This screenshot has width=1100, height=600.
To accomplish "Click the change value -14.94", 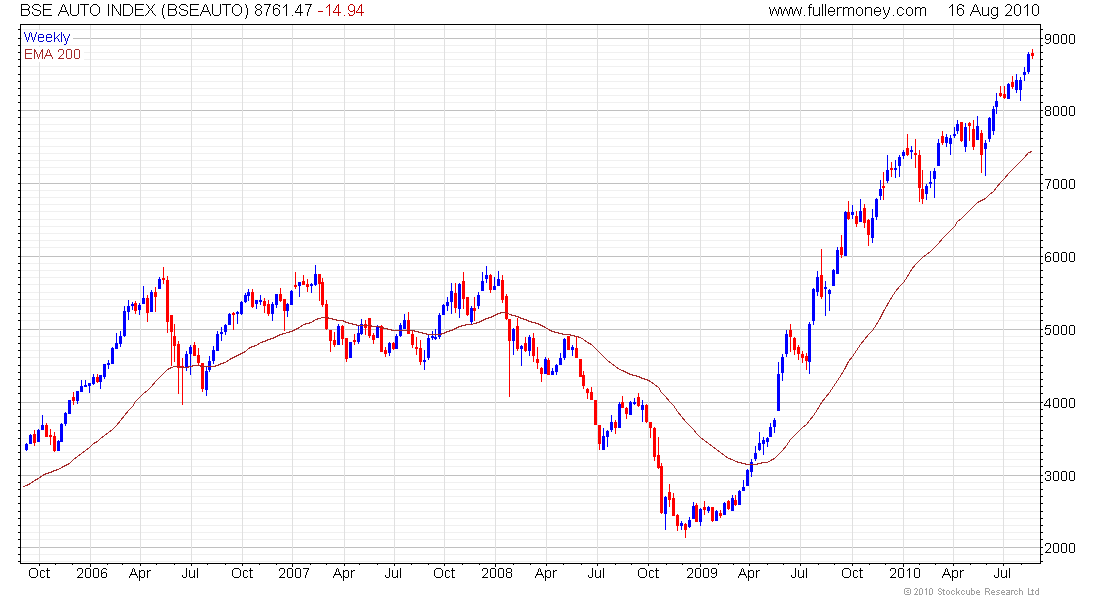I will pyautogui.click(x=341, y=11).
